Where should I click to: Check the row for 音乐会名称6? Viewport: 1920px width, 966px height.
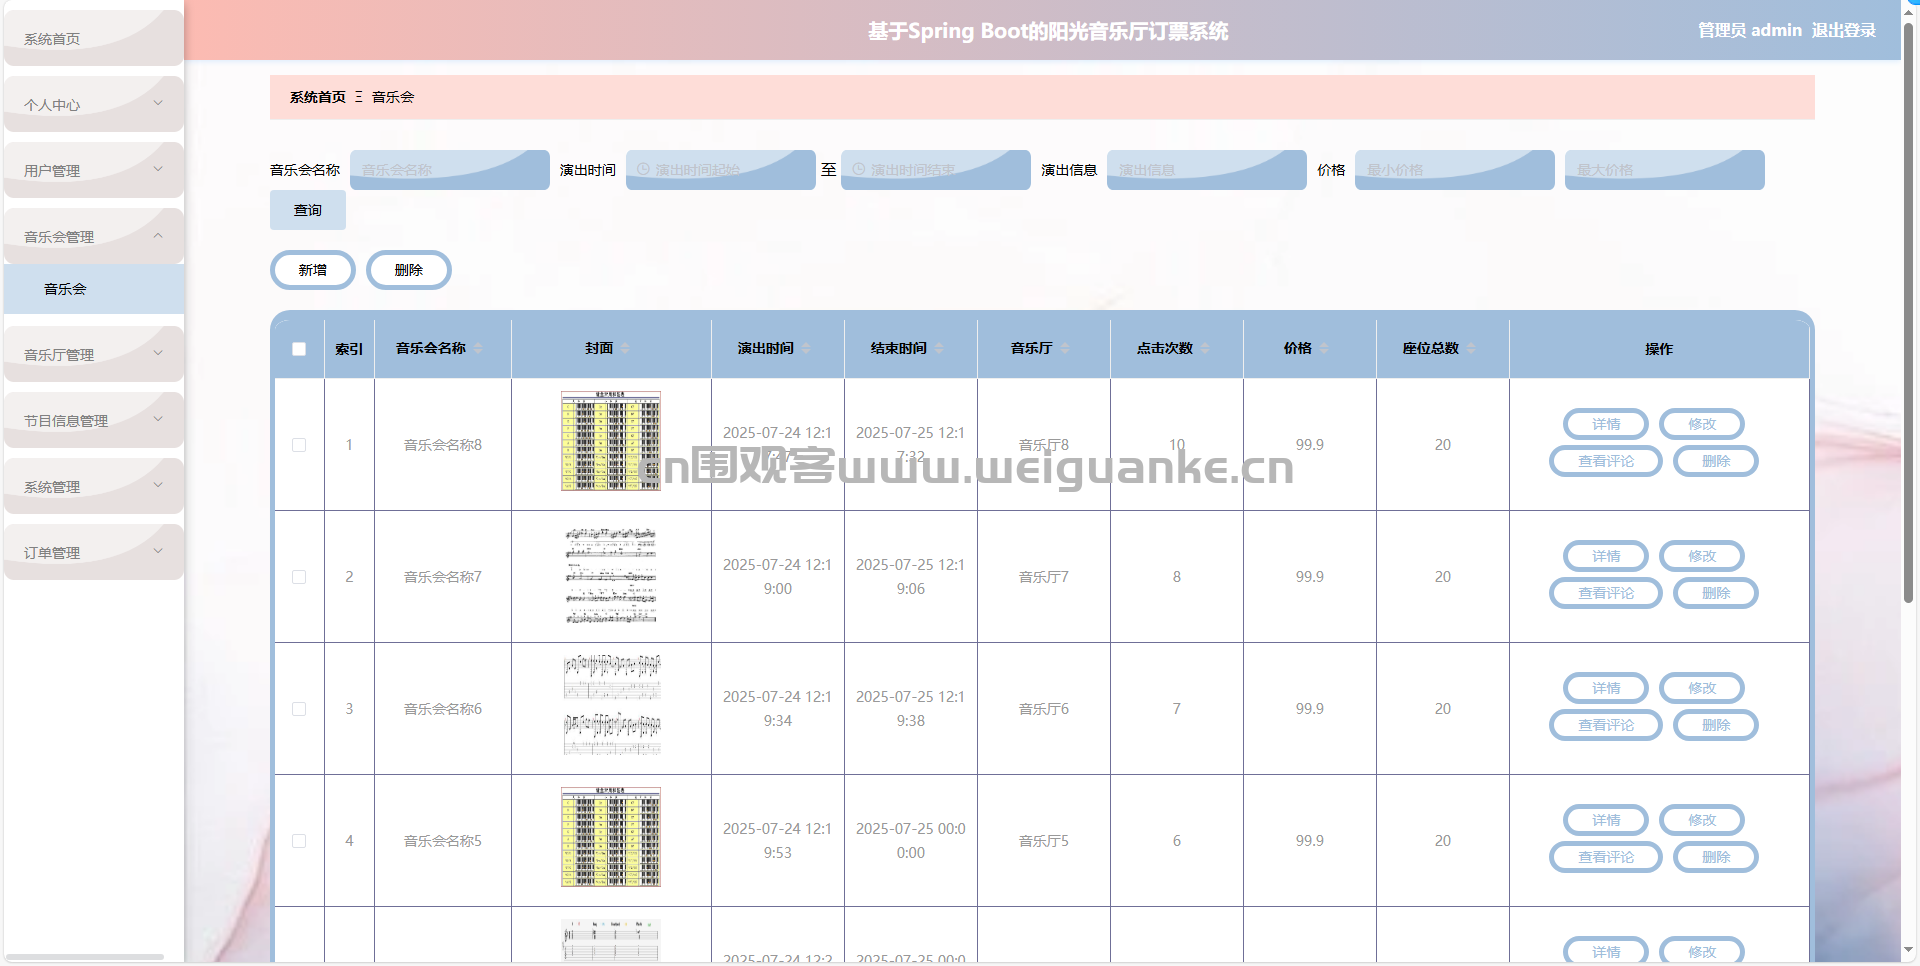click(x=299, y=709)
